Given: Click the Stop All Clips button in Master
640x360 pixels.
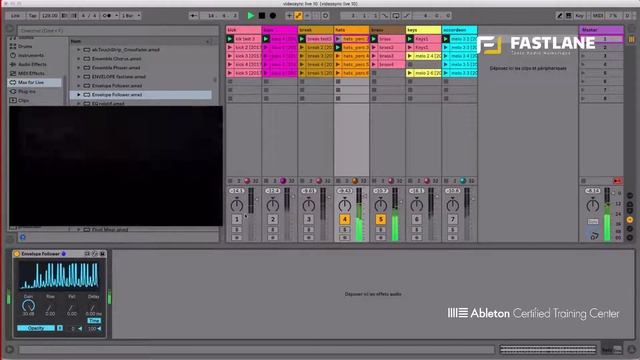Looking at the screenshot, I should click(583, 181).
